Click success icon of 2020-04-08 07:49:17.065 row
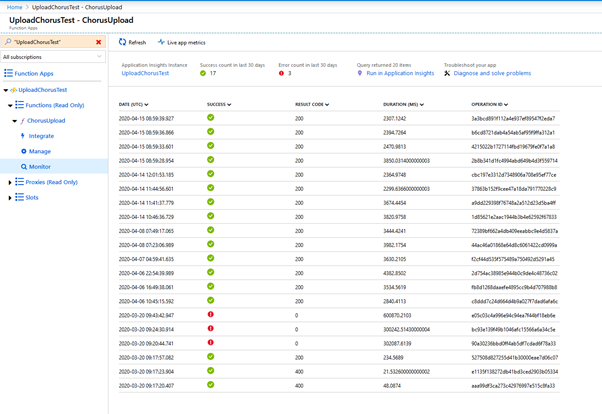This screenshot has height=414, width=602. tap(210, 230)
